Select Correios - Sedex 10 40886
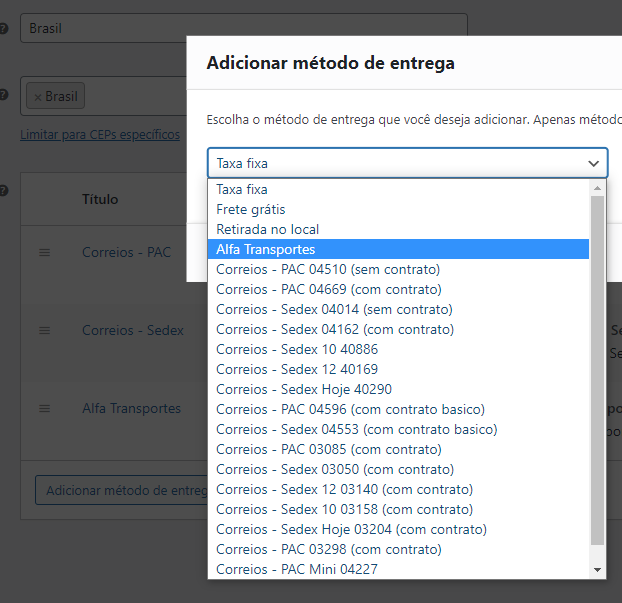Image resolution: width=622 pixels, height=603 pixels. click(x=398, y=349)
